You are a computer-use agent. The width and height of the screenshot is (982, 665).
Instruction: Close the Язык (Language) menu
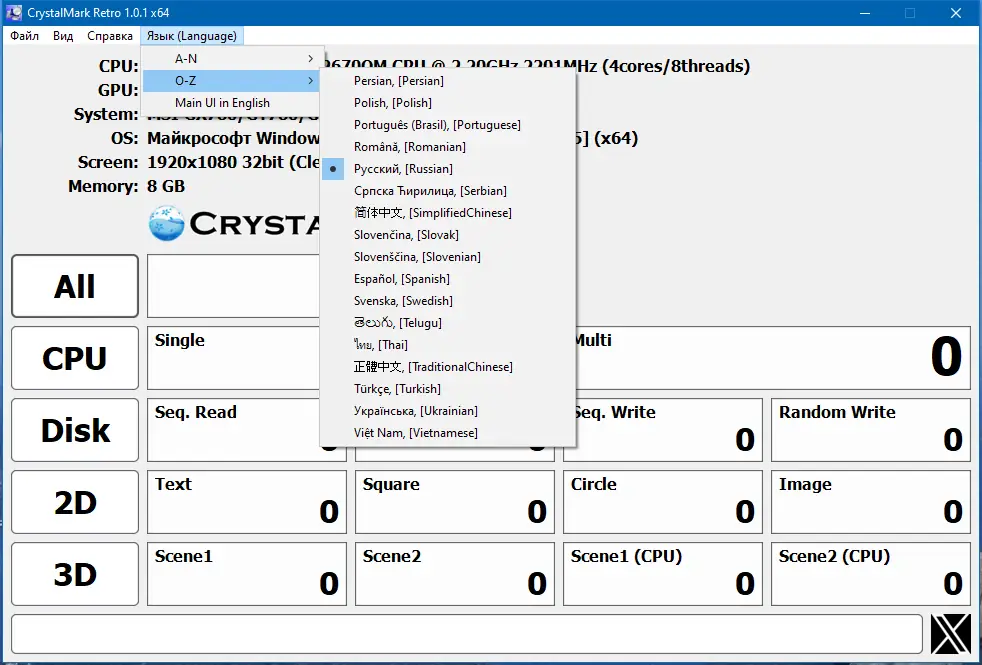[192, 36]
